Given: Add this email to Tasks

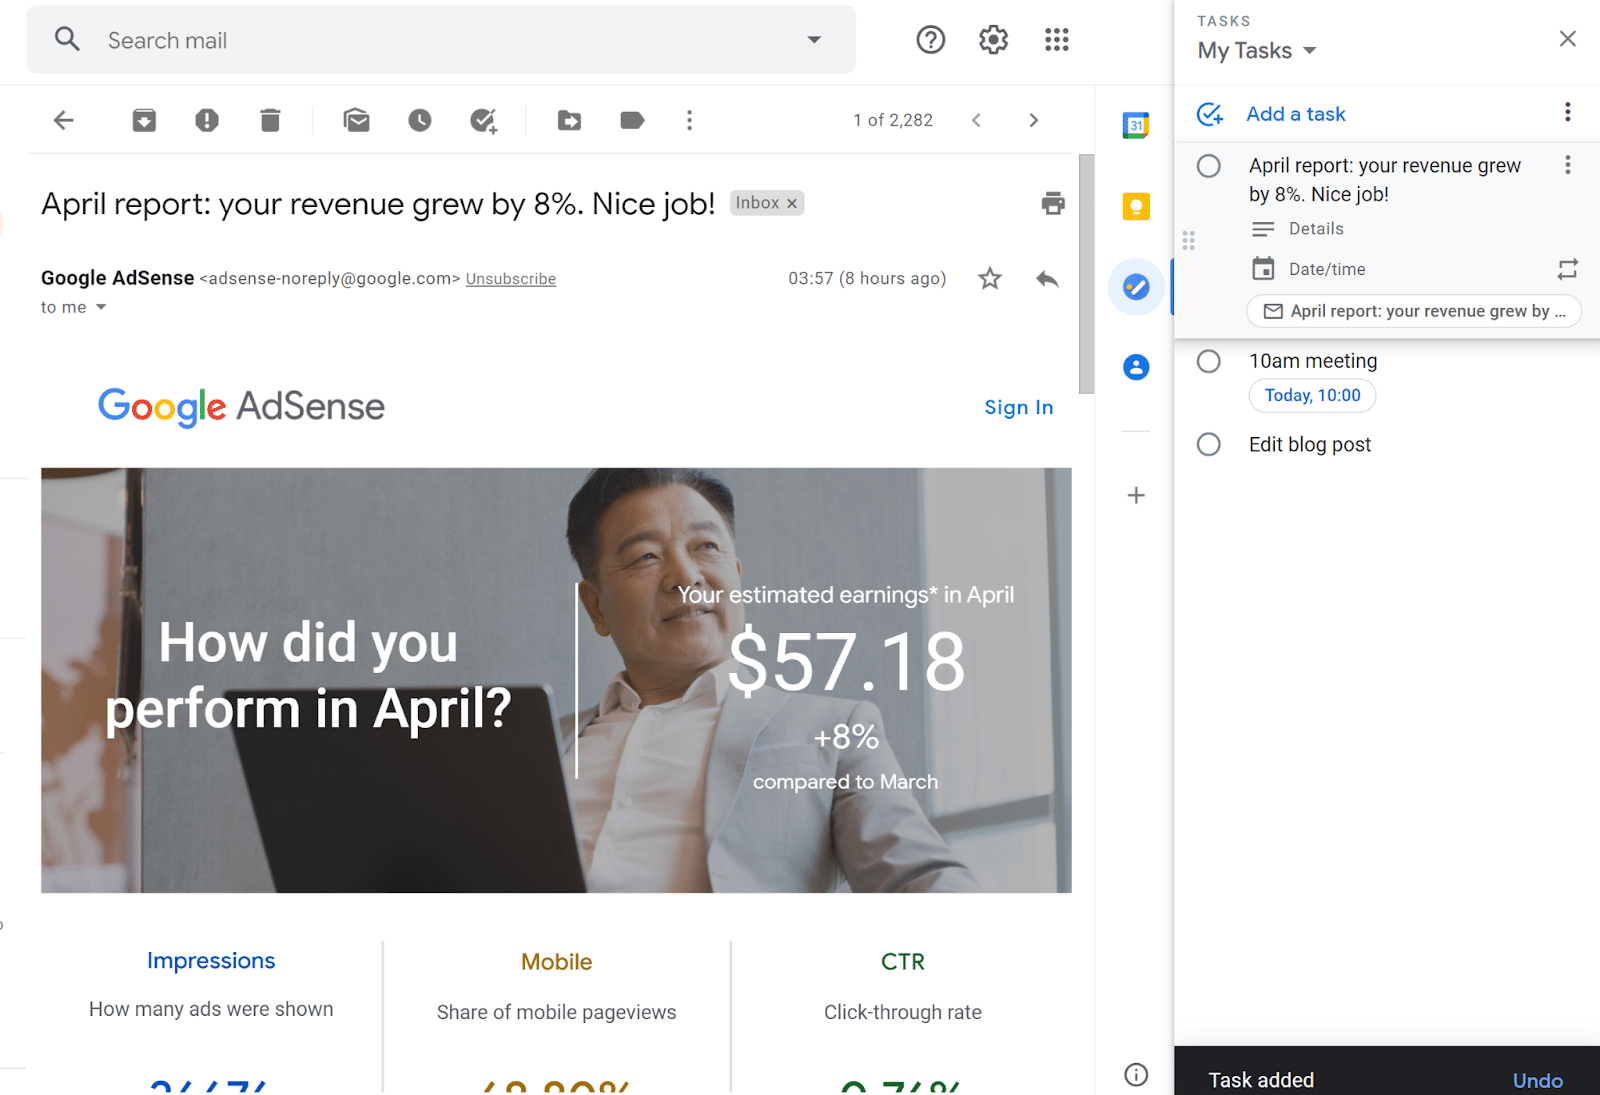Looking at the screenshot, I should (x=484, y=120).
